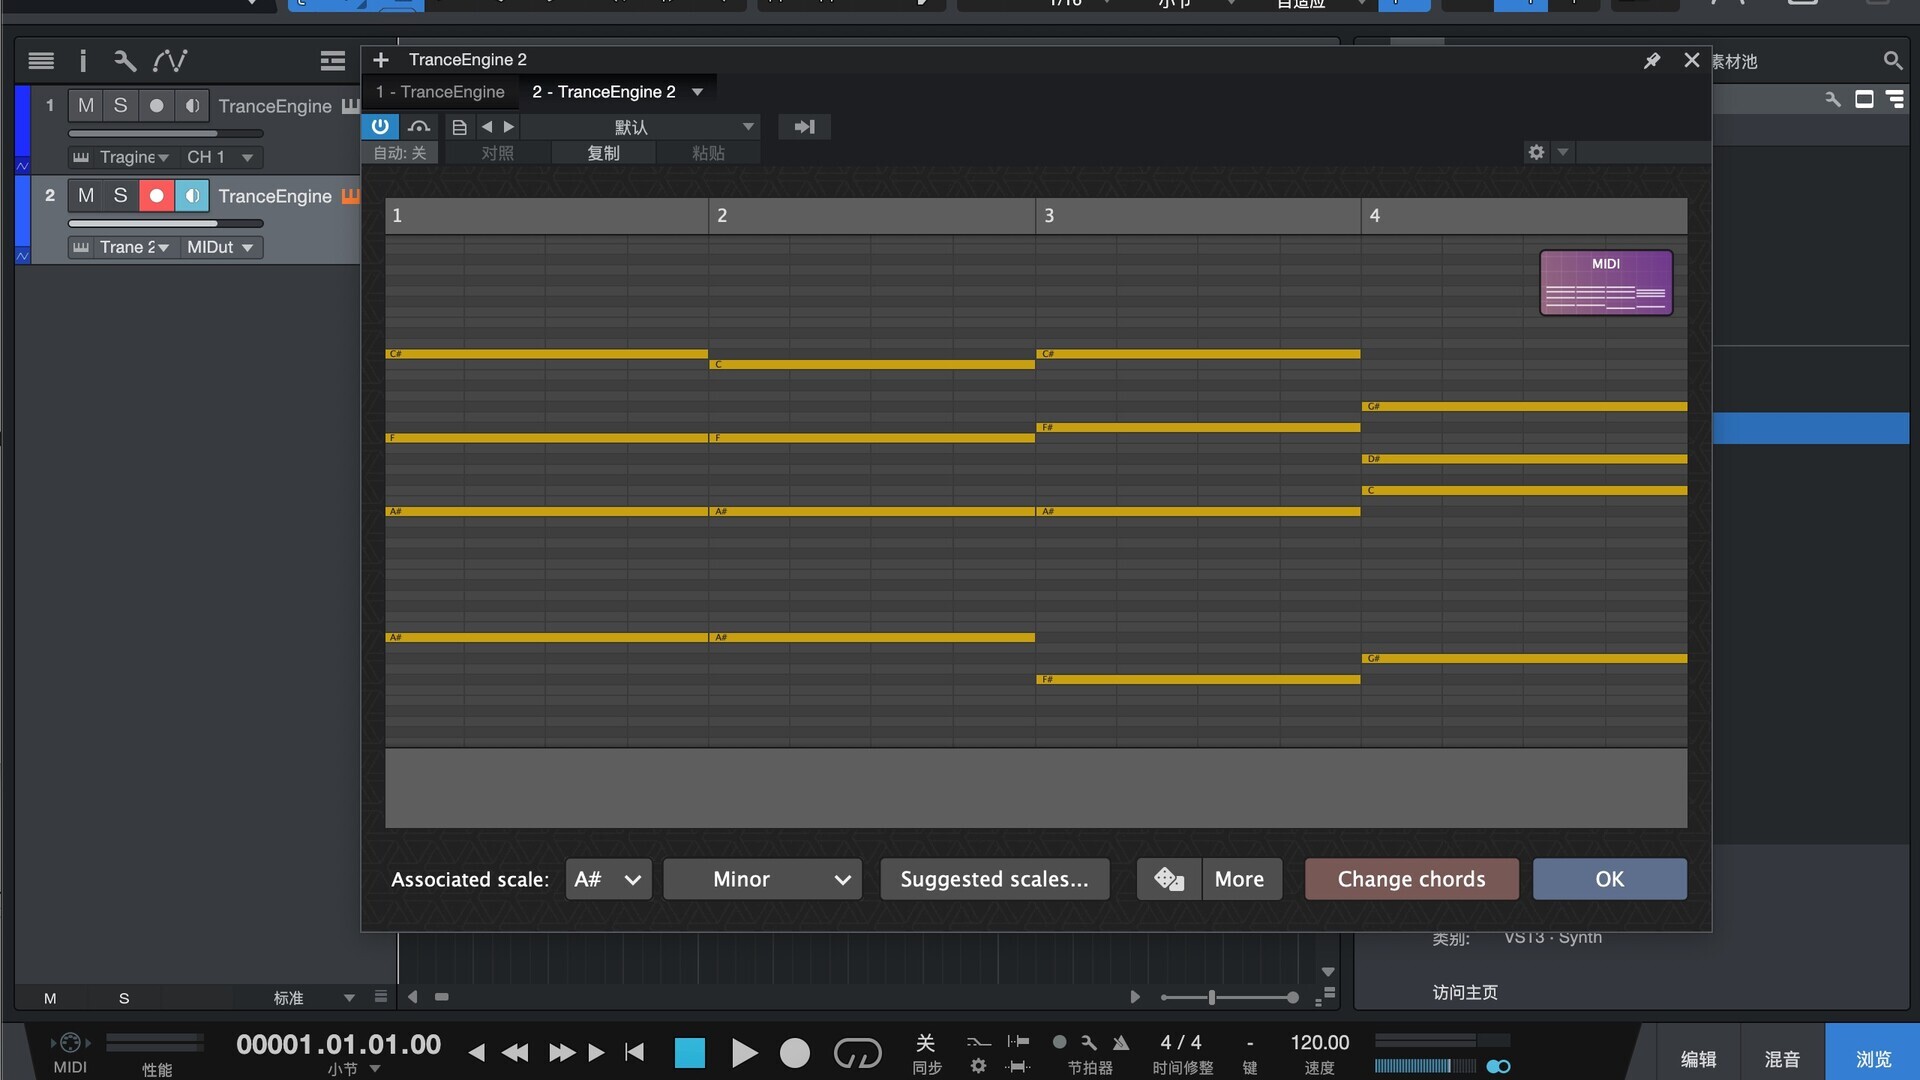Disarm record on track 2
The image size is (1920, 1080).
(156, 195)
